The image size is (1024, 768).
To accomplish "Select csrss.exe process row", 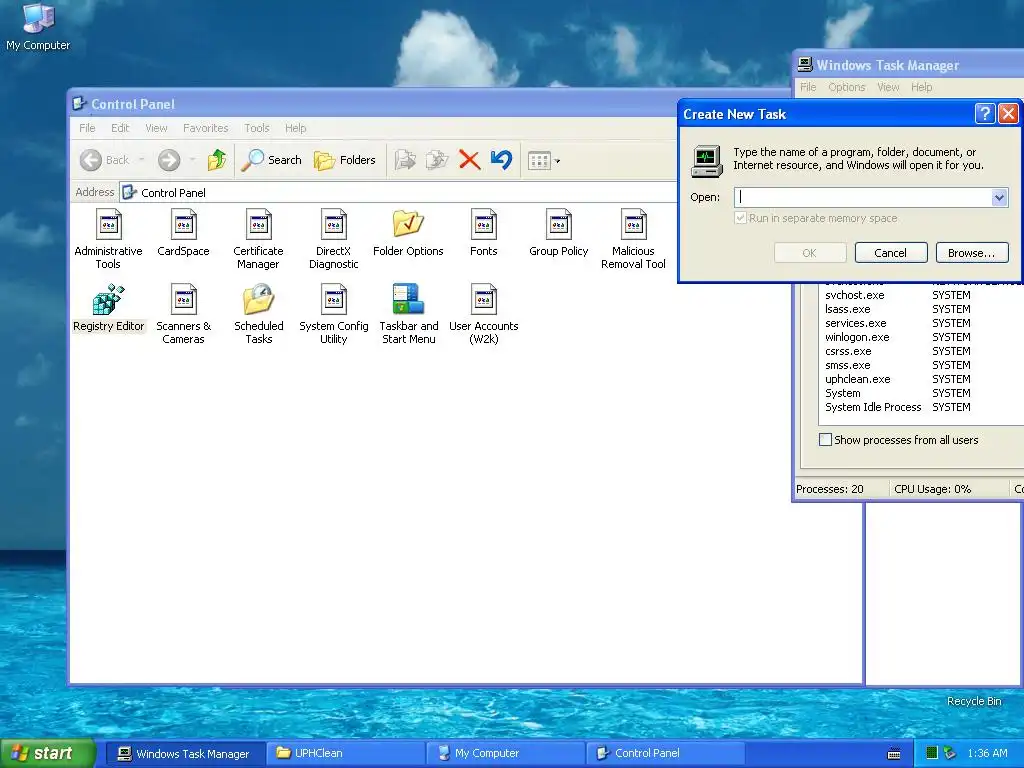I will click(x=848, y=351).
